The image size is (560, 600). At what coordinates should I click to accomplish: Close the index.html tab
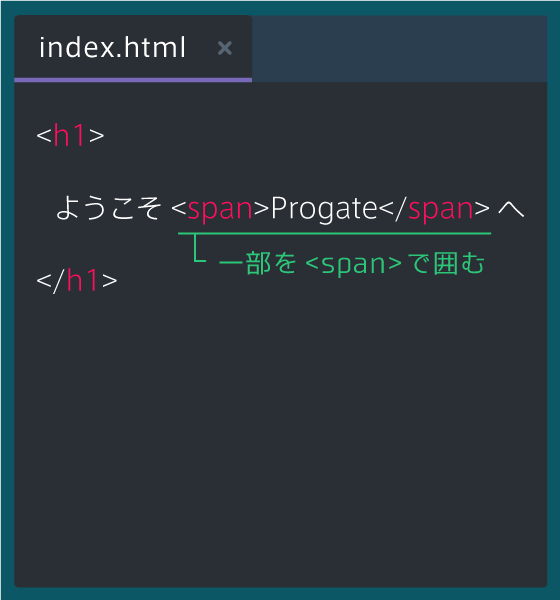point(224,48)
